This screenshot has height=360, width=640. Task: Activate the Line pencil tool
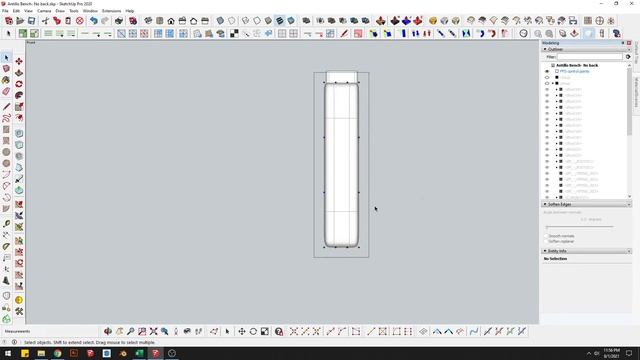click(x=6, y=107)
